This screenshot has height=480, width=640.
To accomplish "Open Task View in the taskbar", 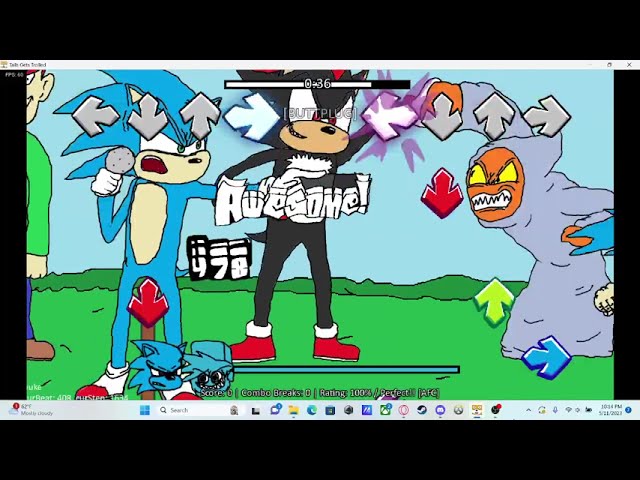I will pos(256,410).
